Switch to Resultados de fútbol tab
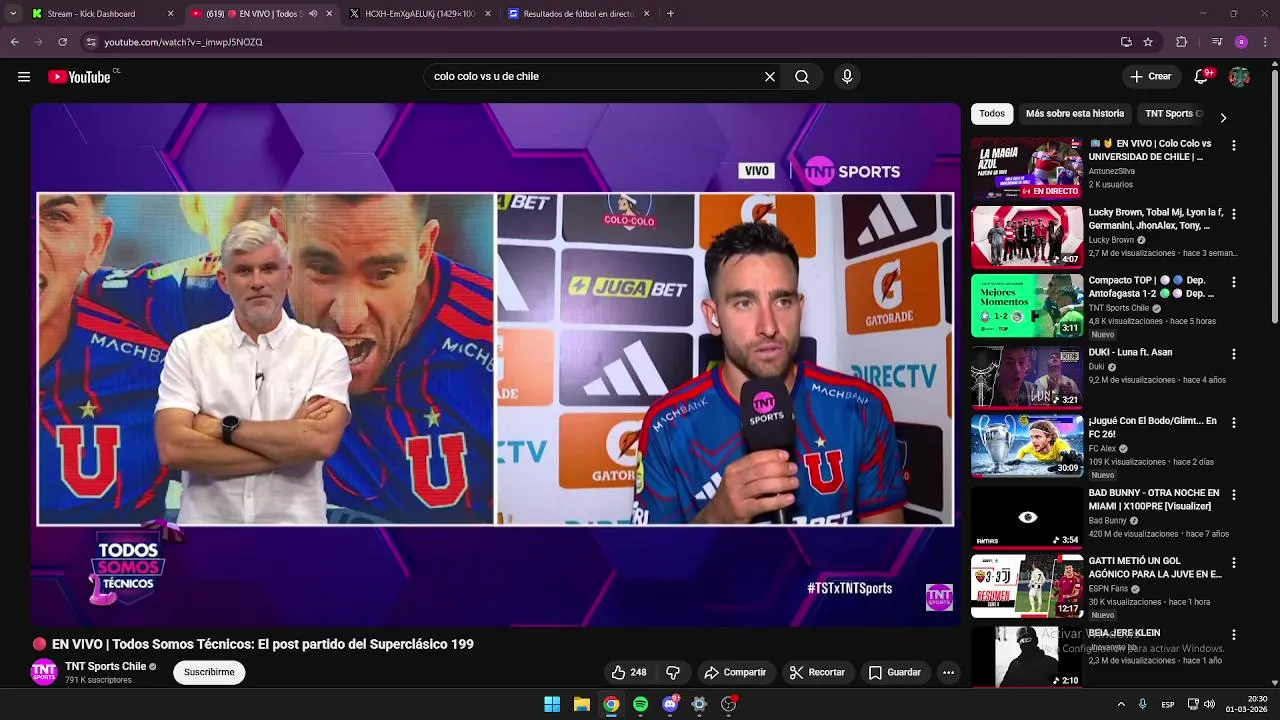 click(579, 14)
